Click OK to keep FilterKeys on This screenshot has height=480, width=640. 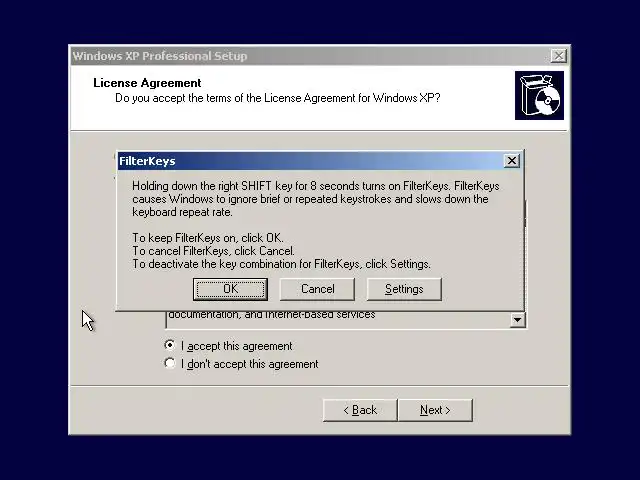(230, 289)
